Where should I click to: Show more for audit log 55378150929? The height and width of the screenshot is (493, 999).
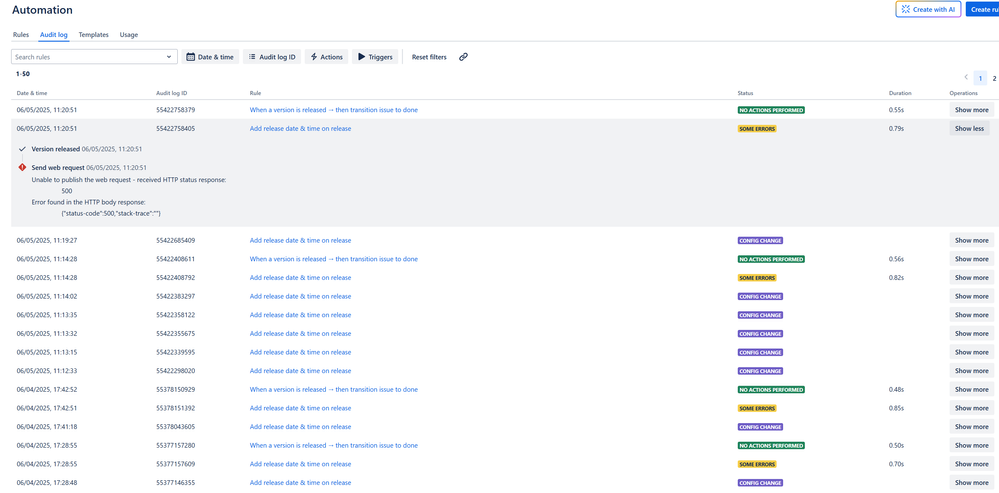point(972,389)
